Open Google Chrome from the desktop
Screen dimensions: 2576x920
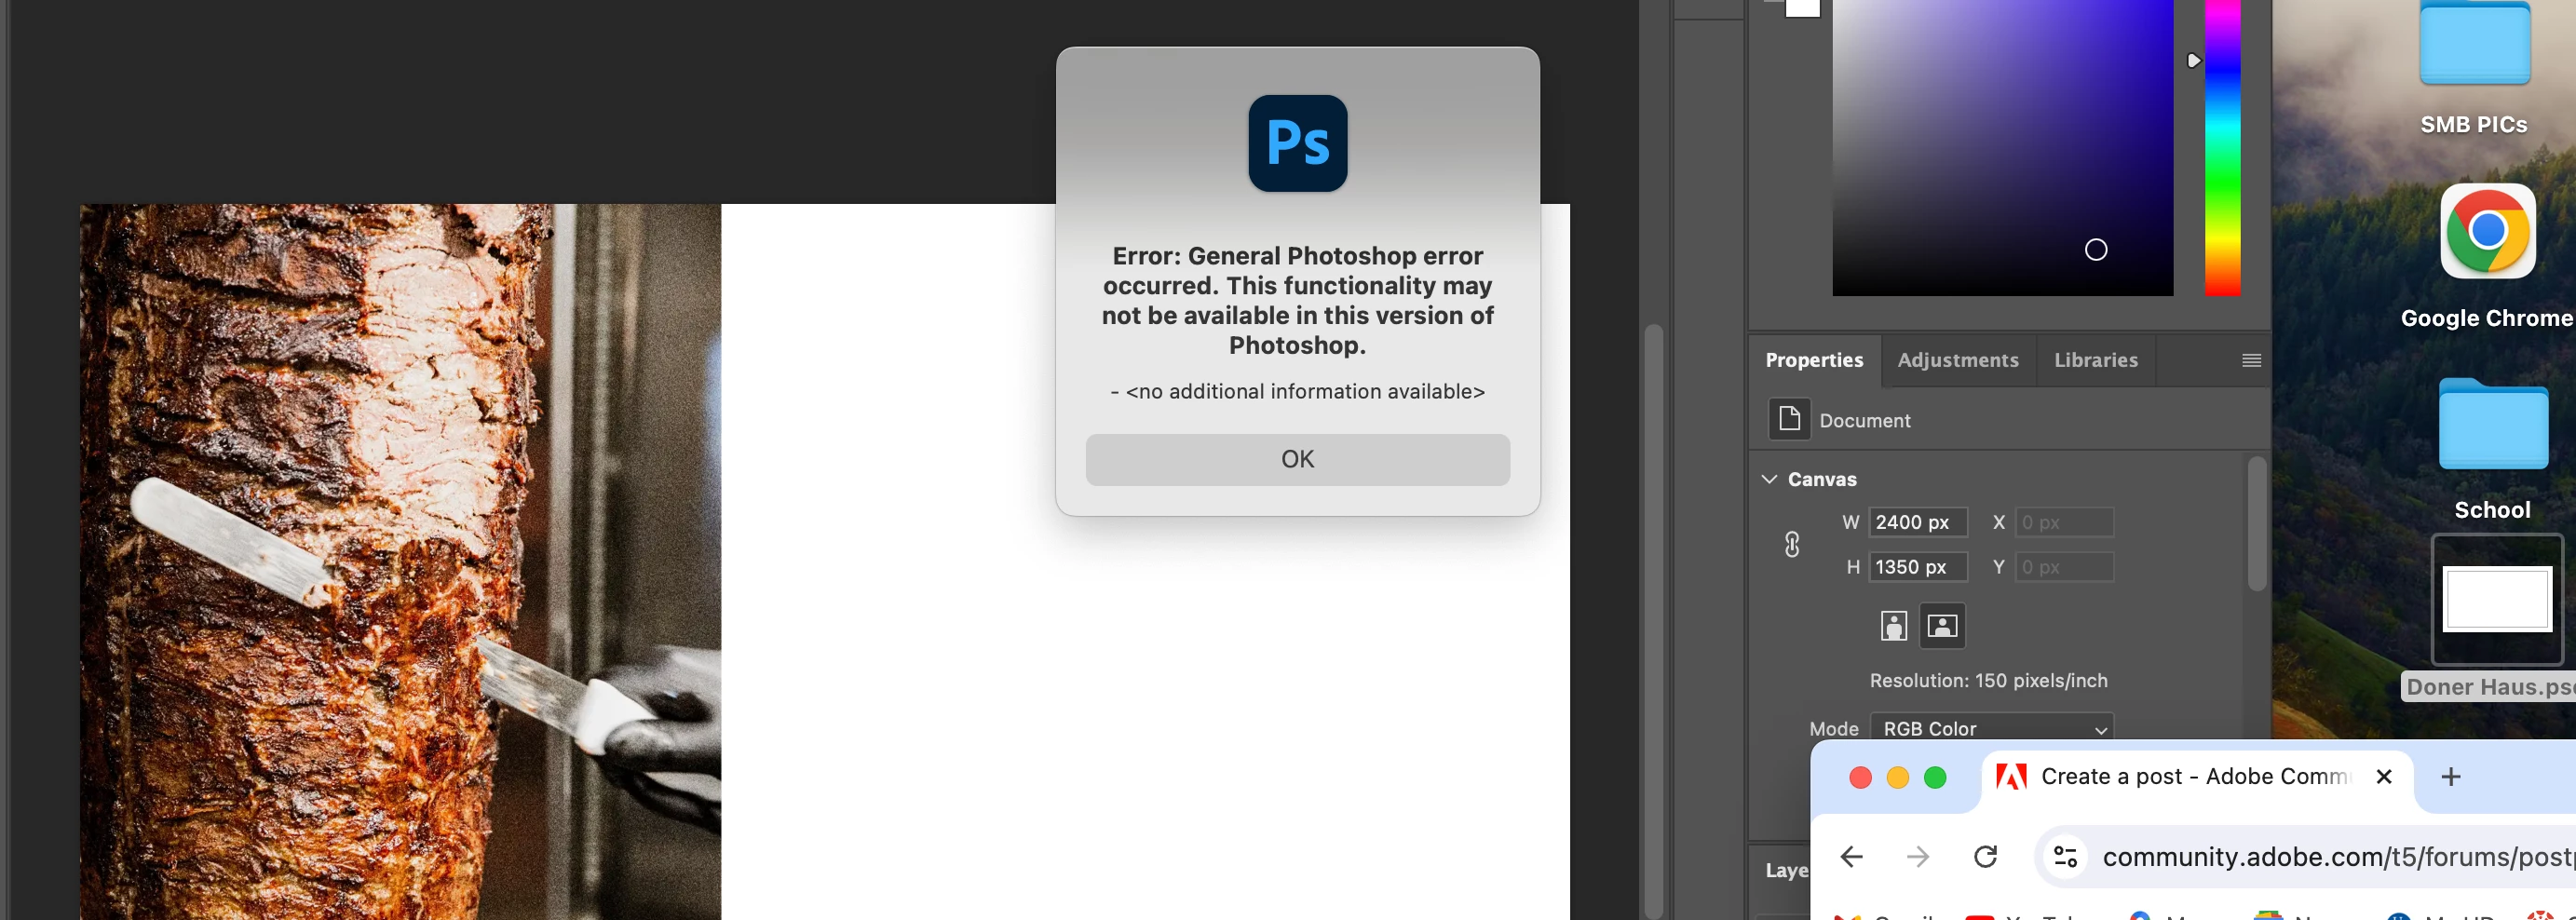(x=2487, y=232)
